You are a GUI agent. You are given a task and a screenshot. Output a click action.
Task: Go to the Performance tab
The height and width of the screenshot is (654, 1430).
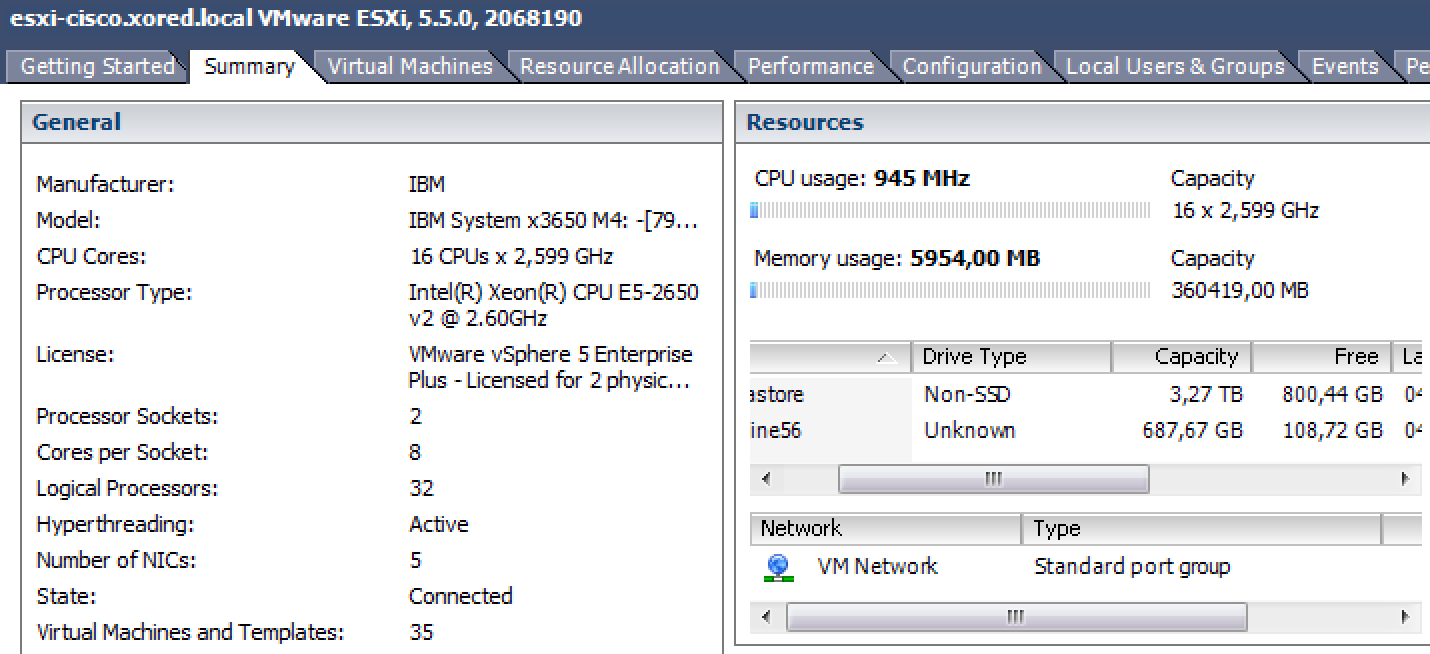pyautogui.click(x=810, y=67)
